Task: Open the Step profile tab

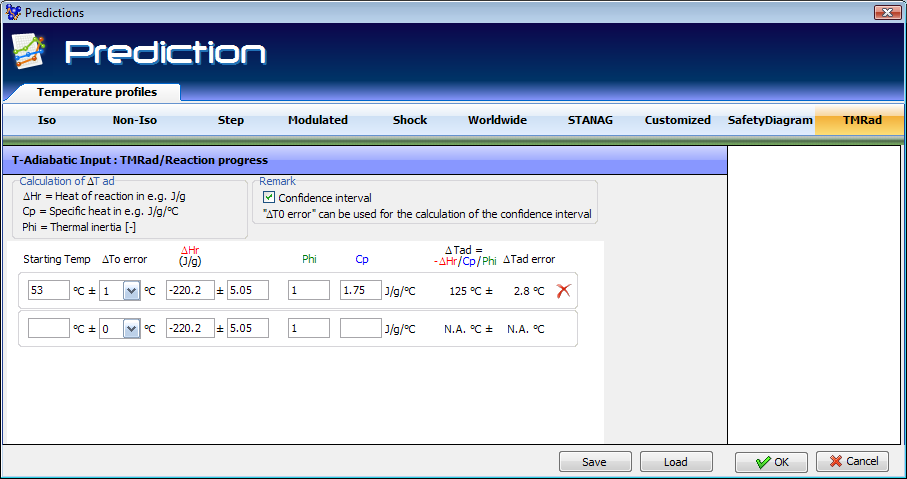Action: pyautogui.click(x=231, y=120)
